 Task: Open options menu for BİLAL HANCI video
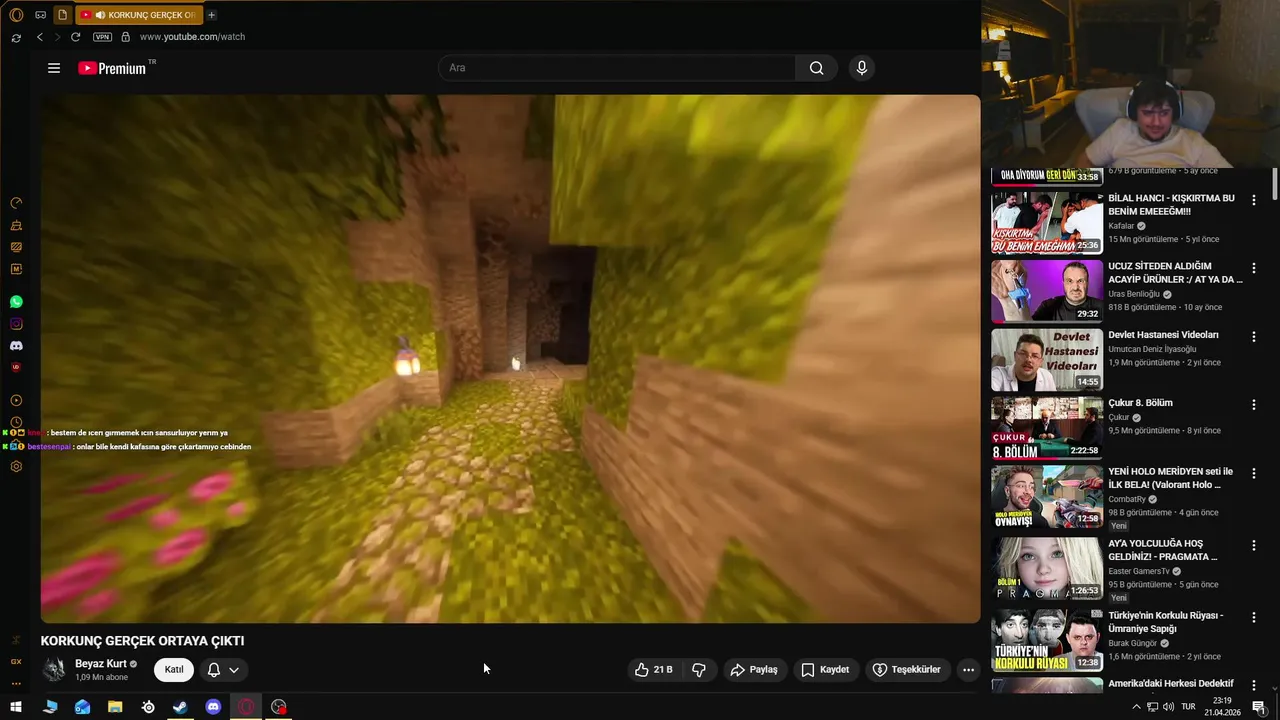(1253, 200)
